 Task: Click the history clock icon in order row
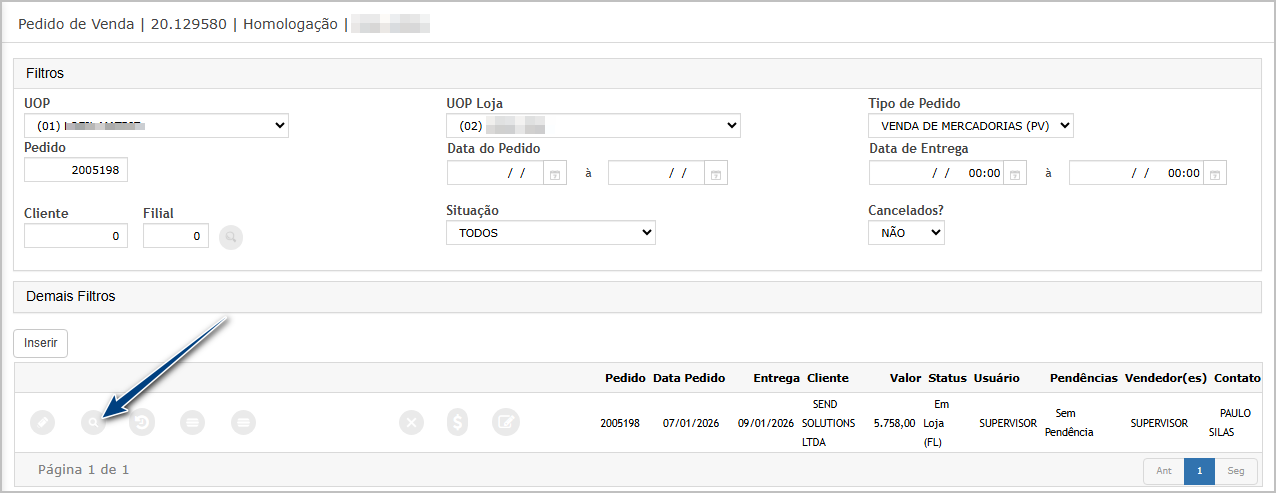click(x=144, y=423)
